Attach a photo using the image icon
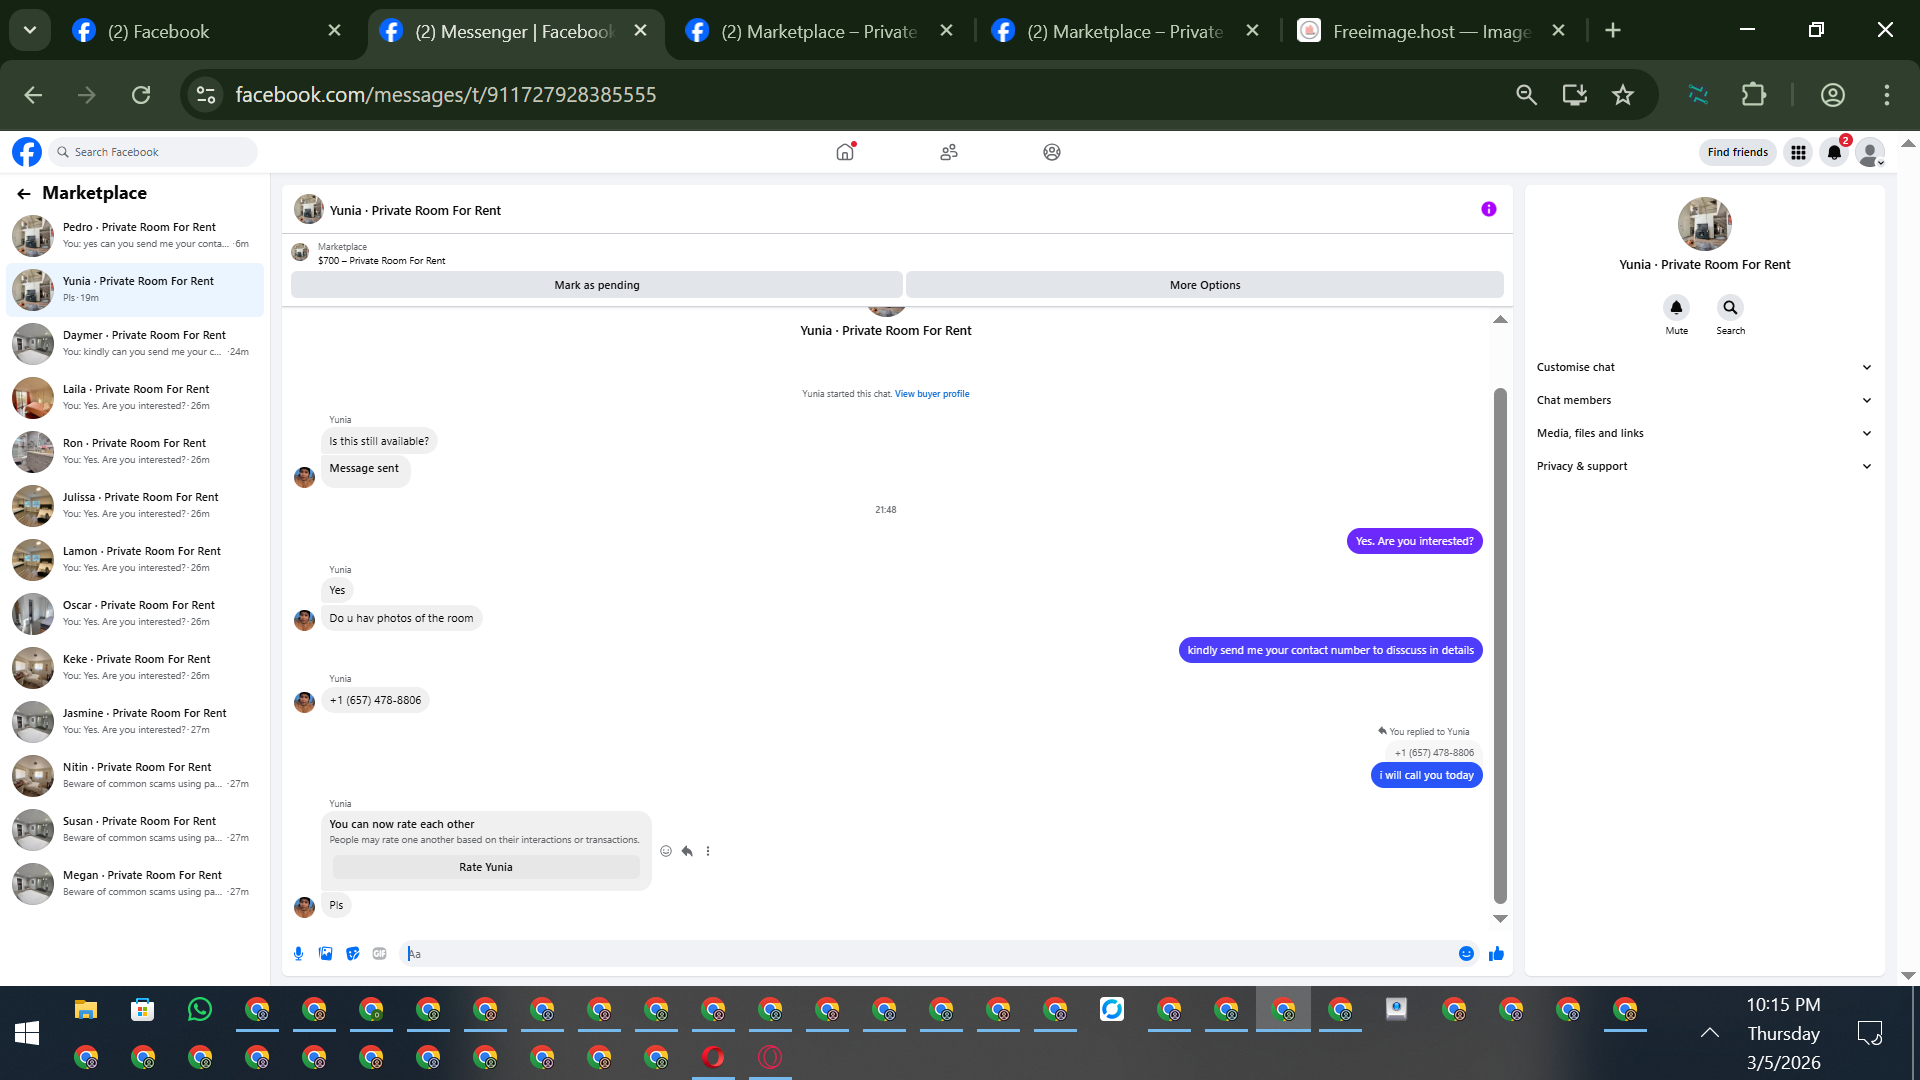The width and height of the screenshot is (1920, 1080). tap(325, 954)
